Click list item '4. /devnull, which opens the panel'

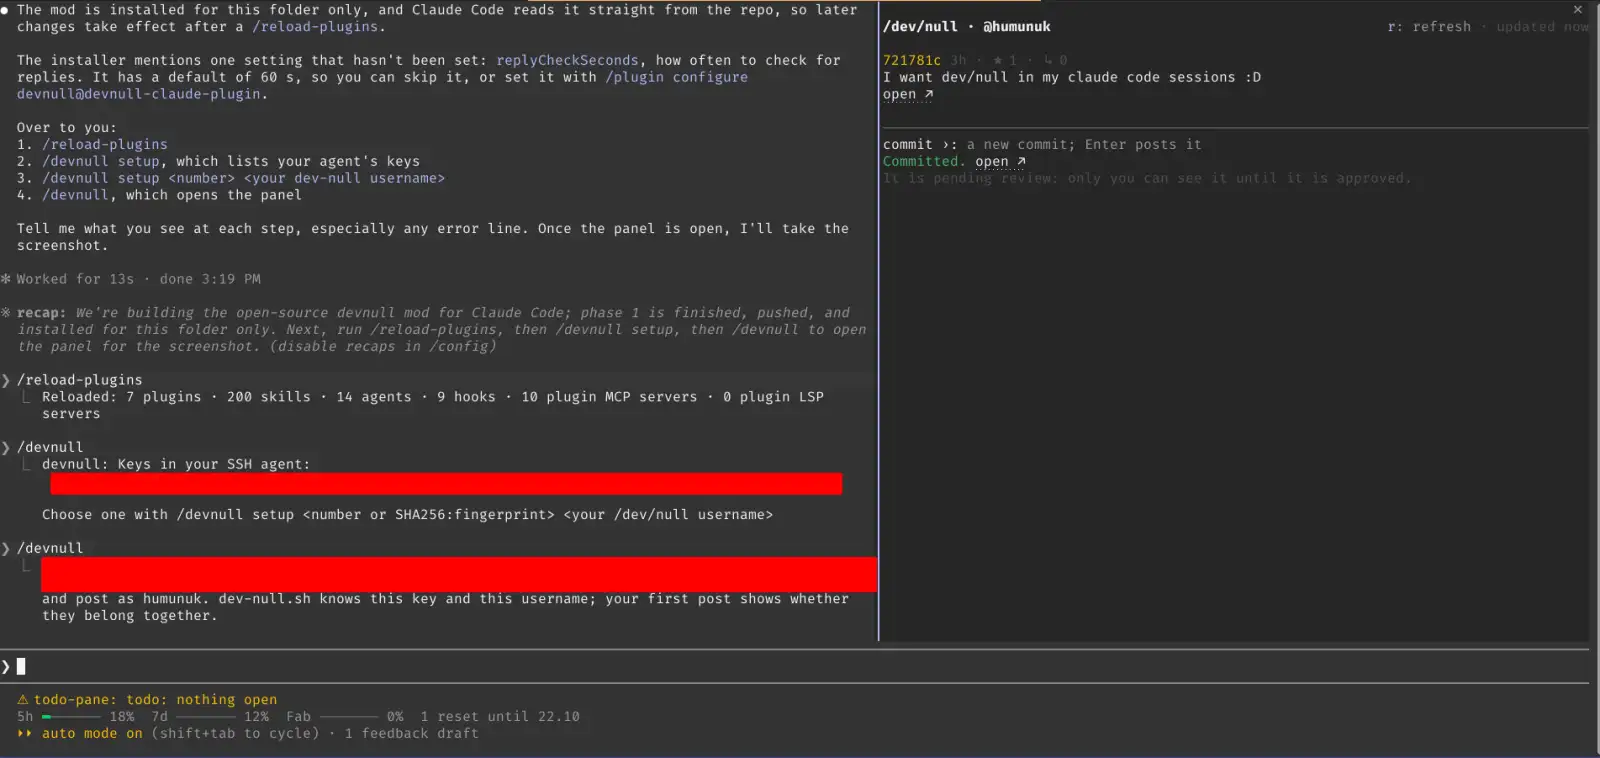point(159,195)
